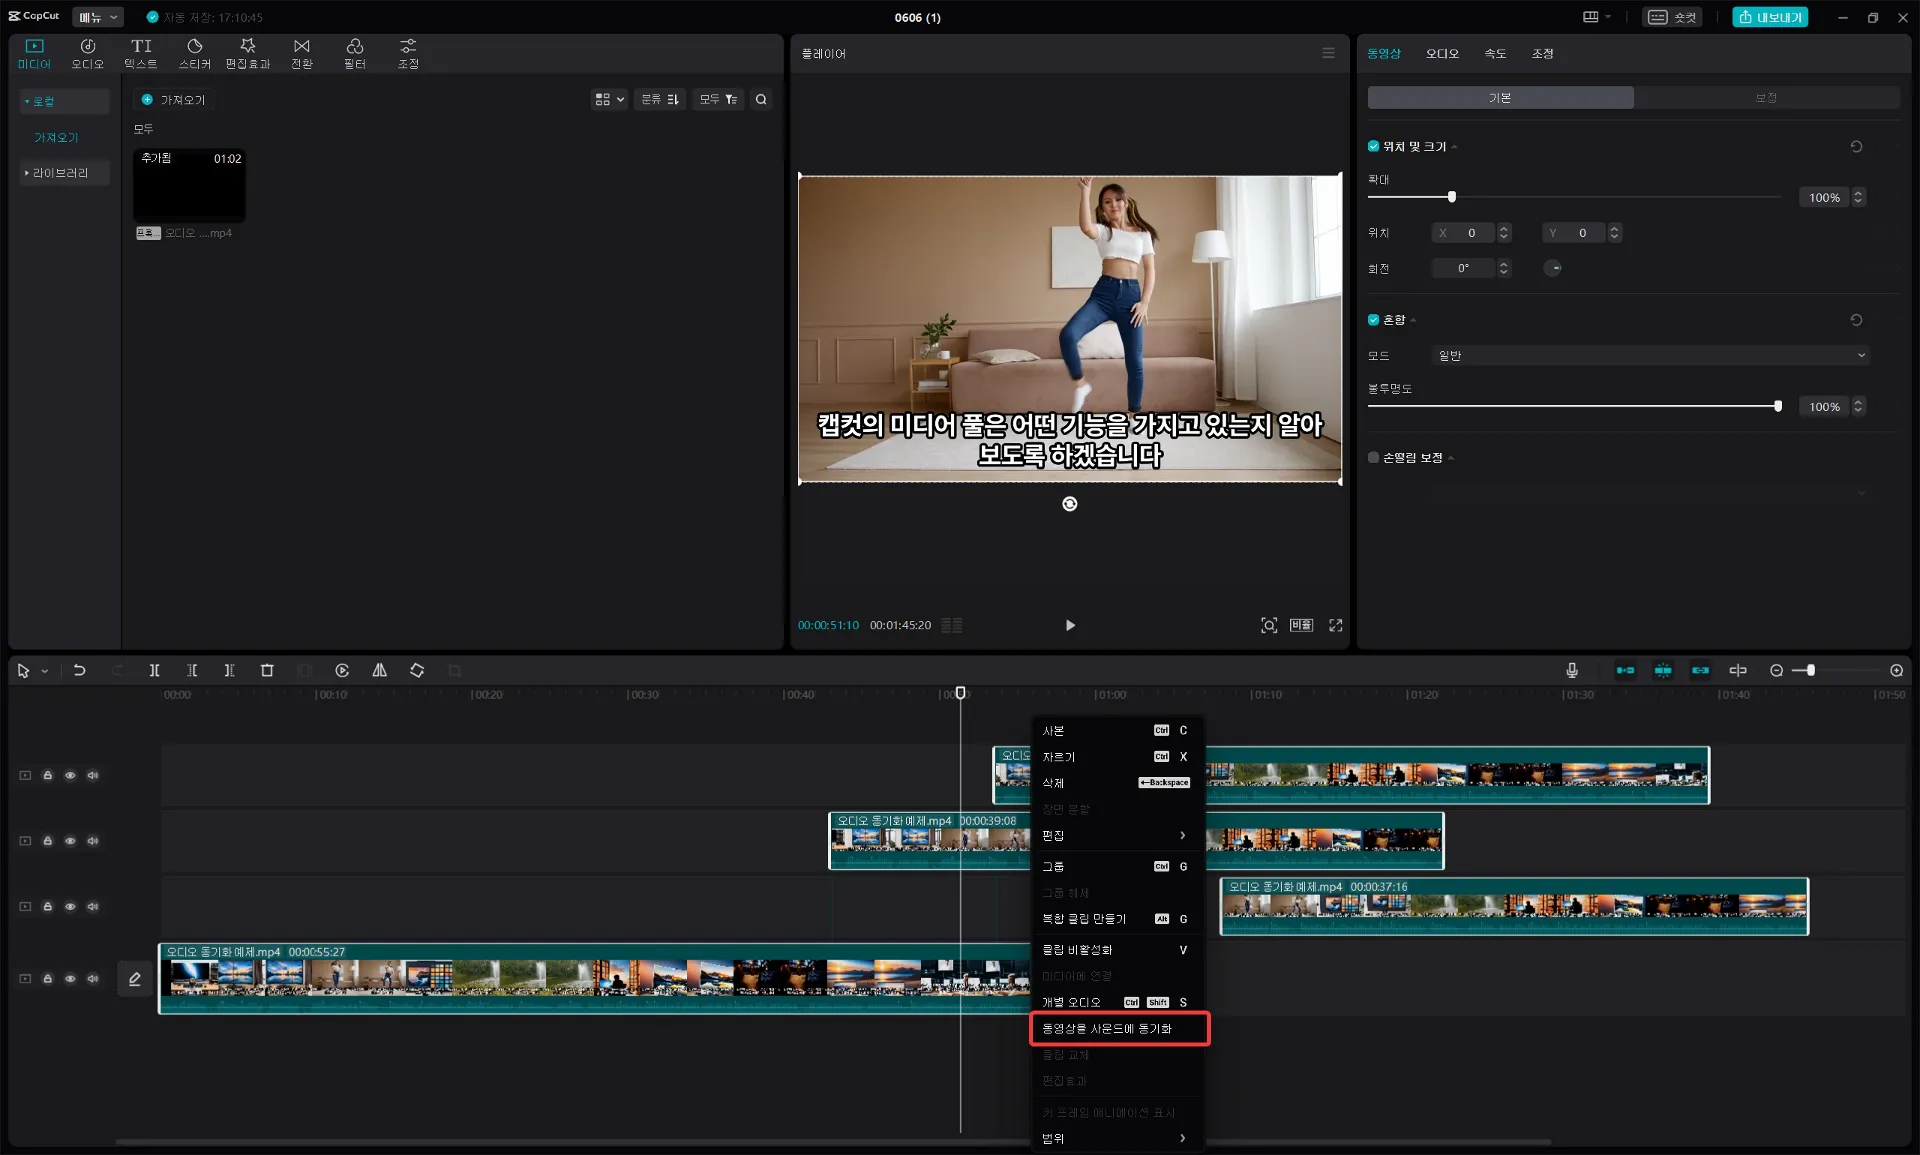Play the video in the player
This screenshot has width=1920, height=1155.
(1070, 625)
